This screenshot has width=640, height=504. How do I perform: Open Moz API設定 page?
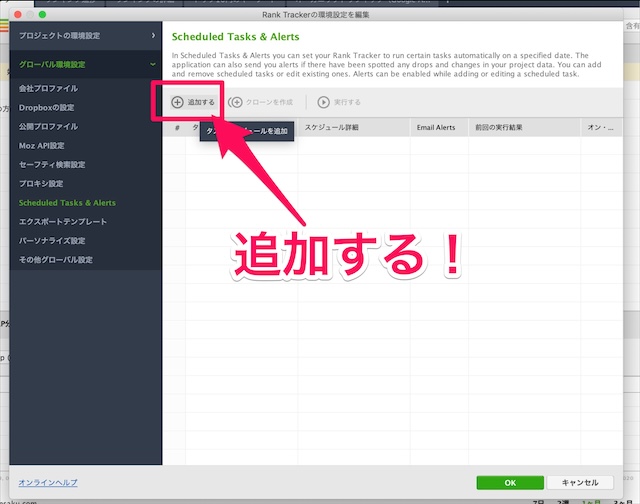[41, 146]
